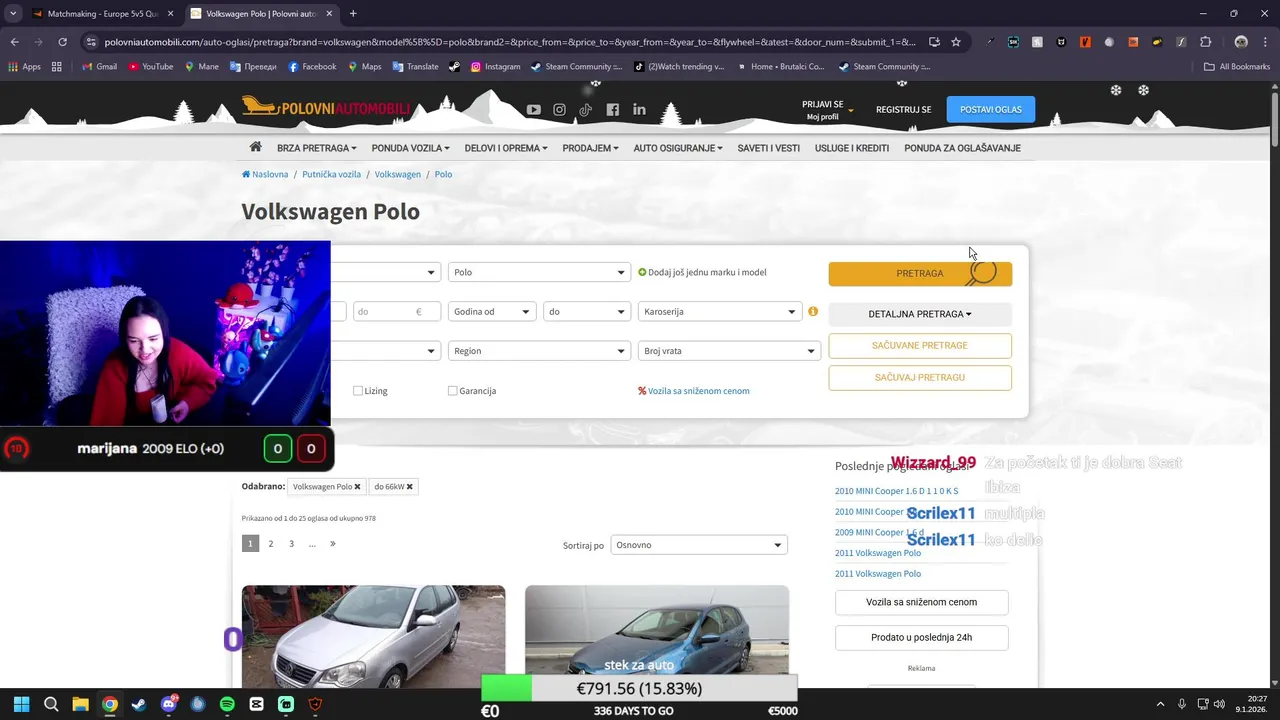Click the Polovni Automobili logo
Image resolution: width=1280 pixels, height=720 pixels.
pos(326,107)
